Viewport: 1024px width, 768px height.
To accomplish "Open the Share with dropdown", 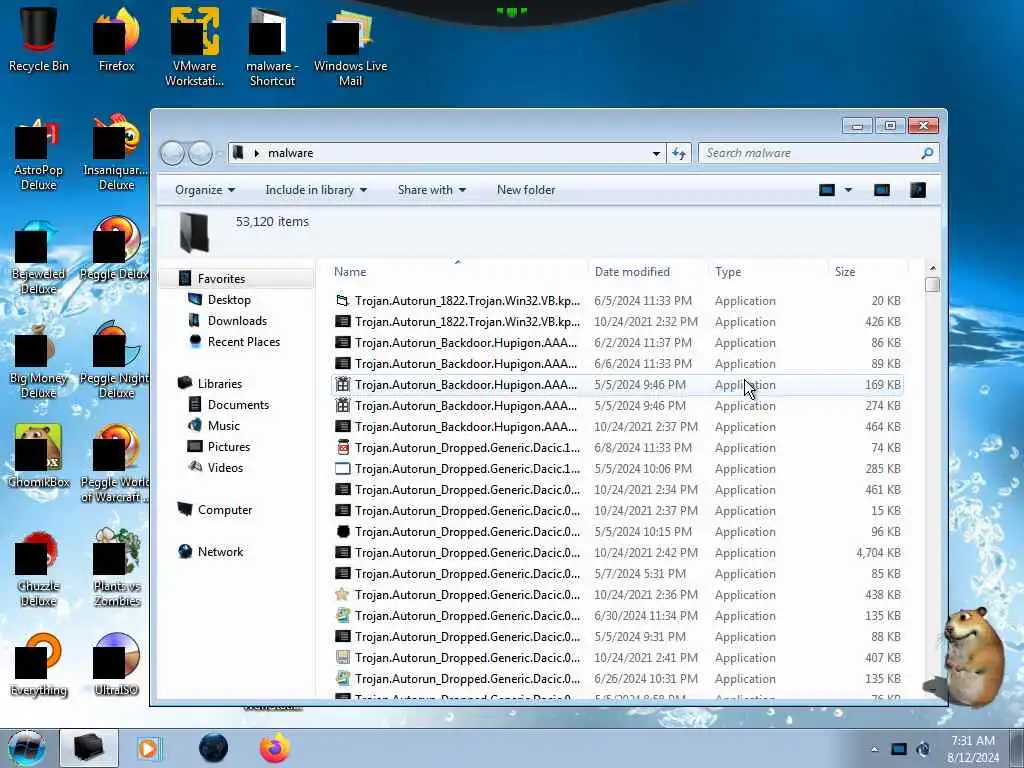I will tap(432, 190).
